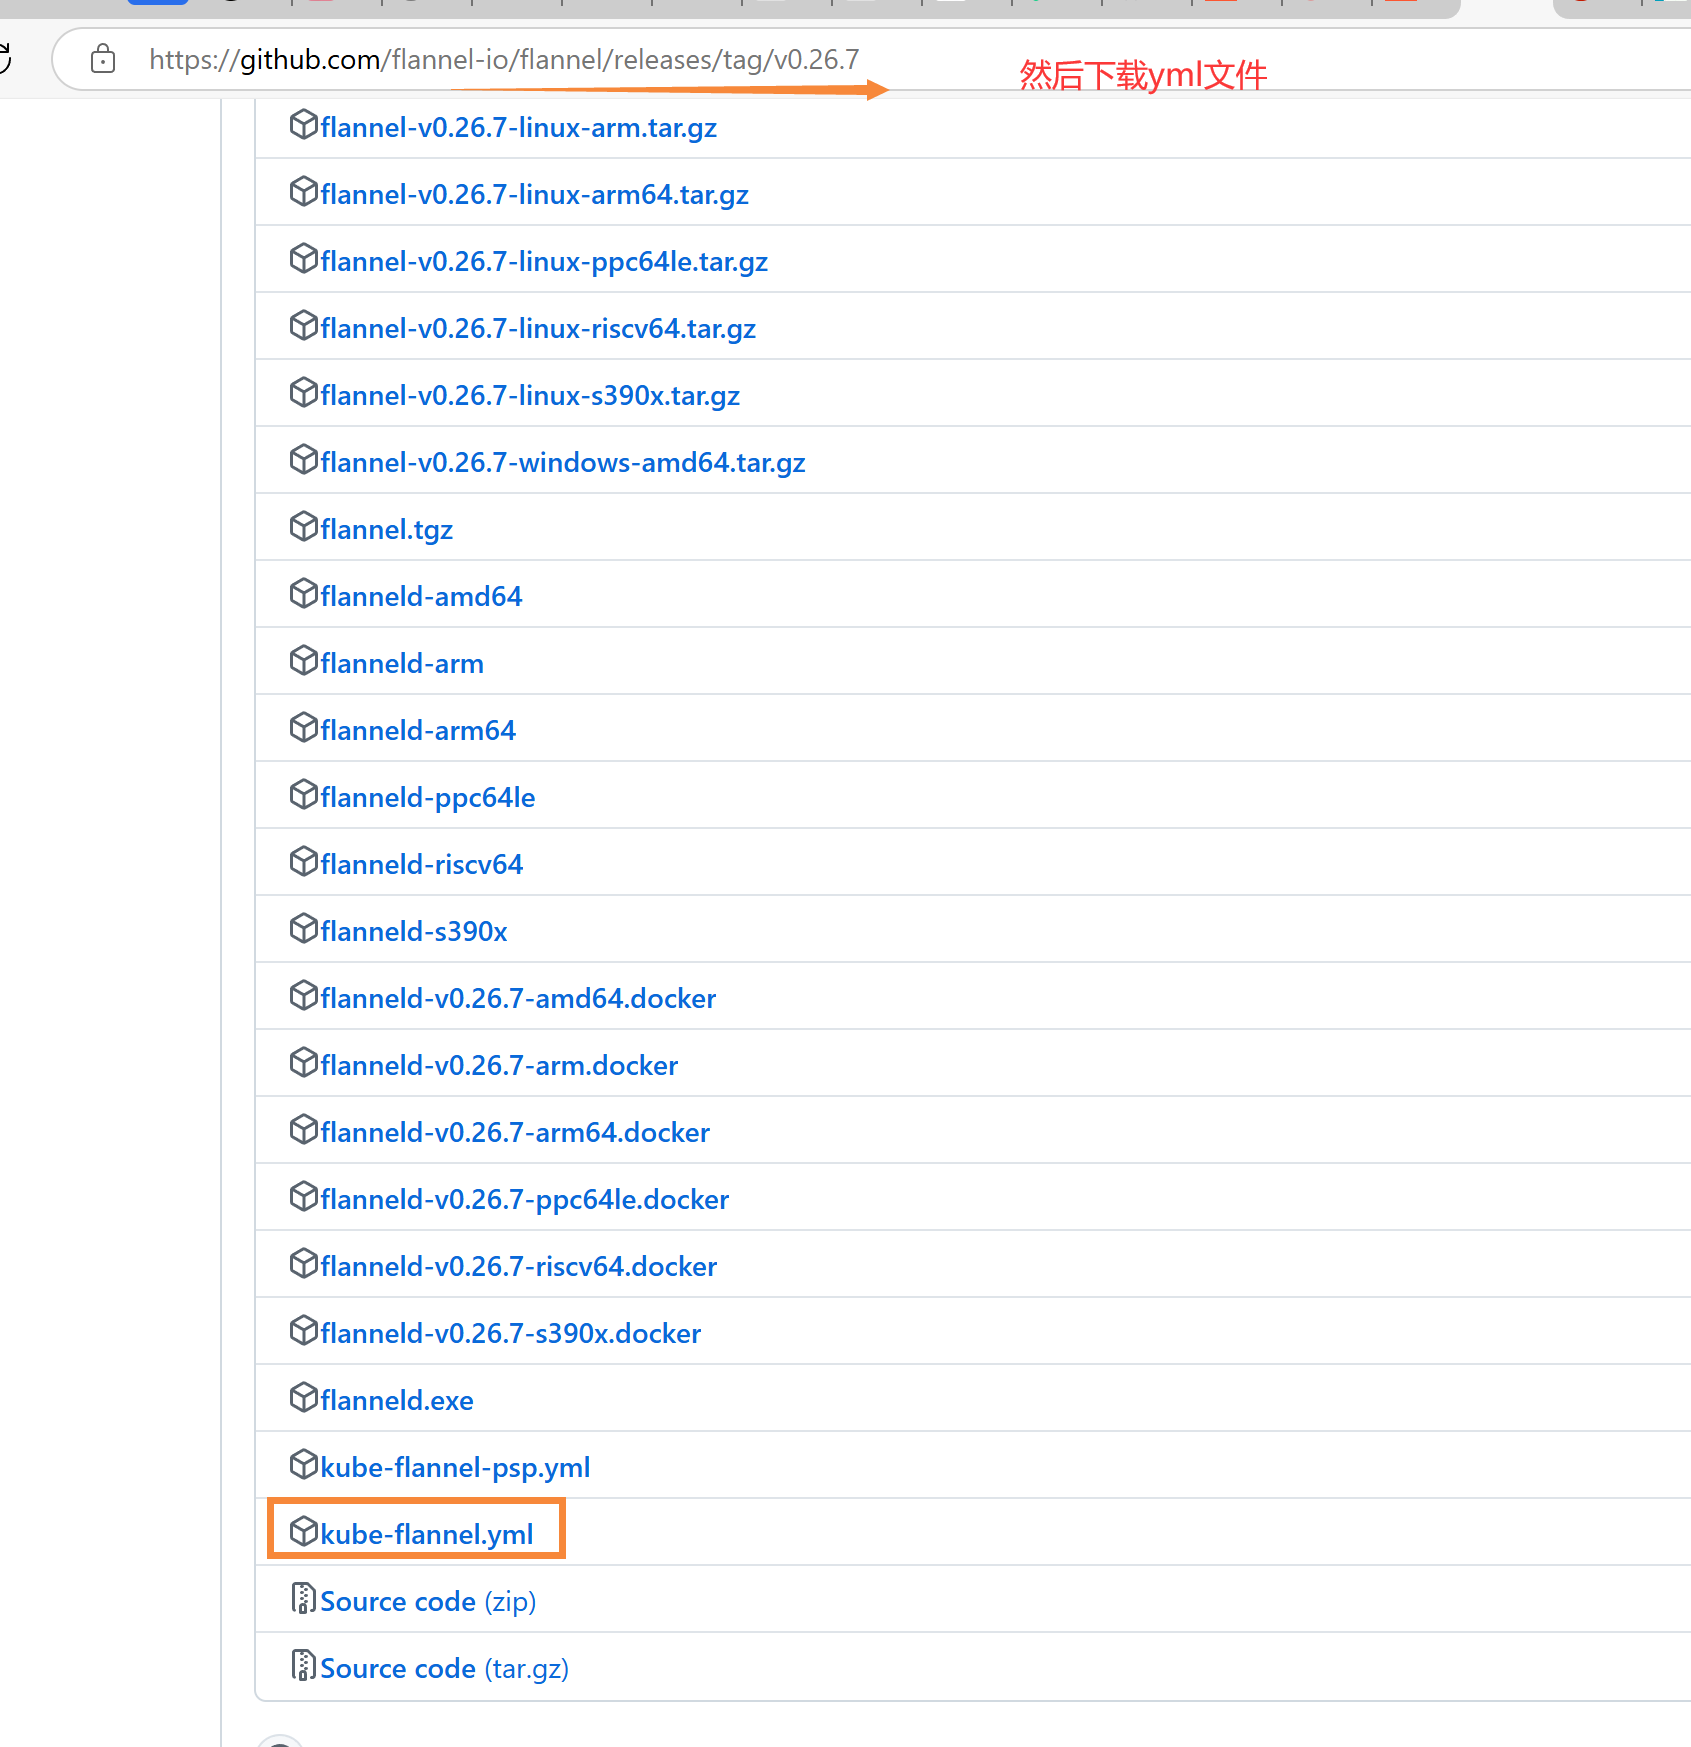Click package icon beside flannel.tgz
The image size is (1691, 1747).
tap(303, 526)
